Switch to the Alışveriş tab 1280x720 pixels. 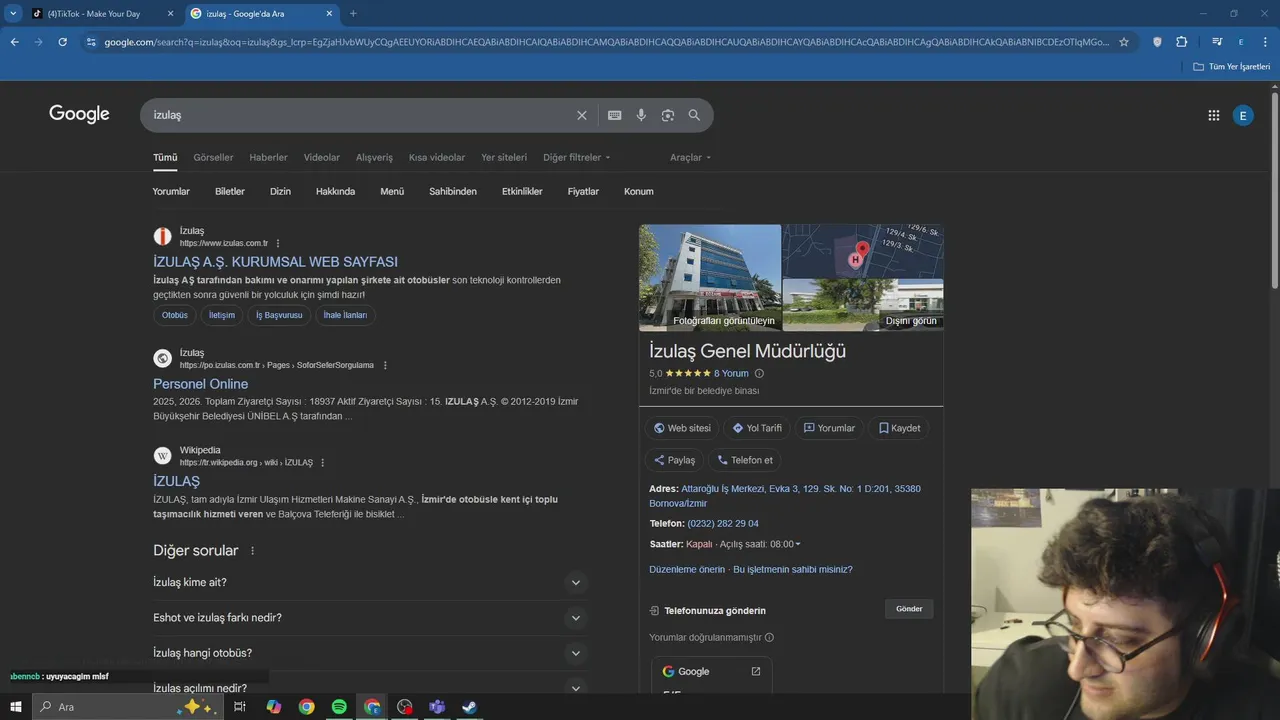pyautogui.click(x=374, y=157)
